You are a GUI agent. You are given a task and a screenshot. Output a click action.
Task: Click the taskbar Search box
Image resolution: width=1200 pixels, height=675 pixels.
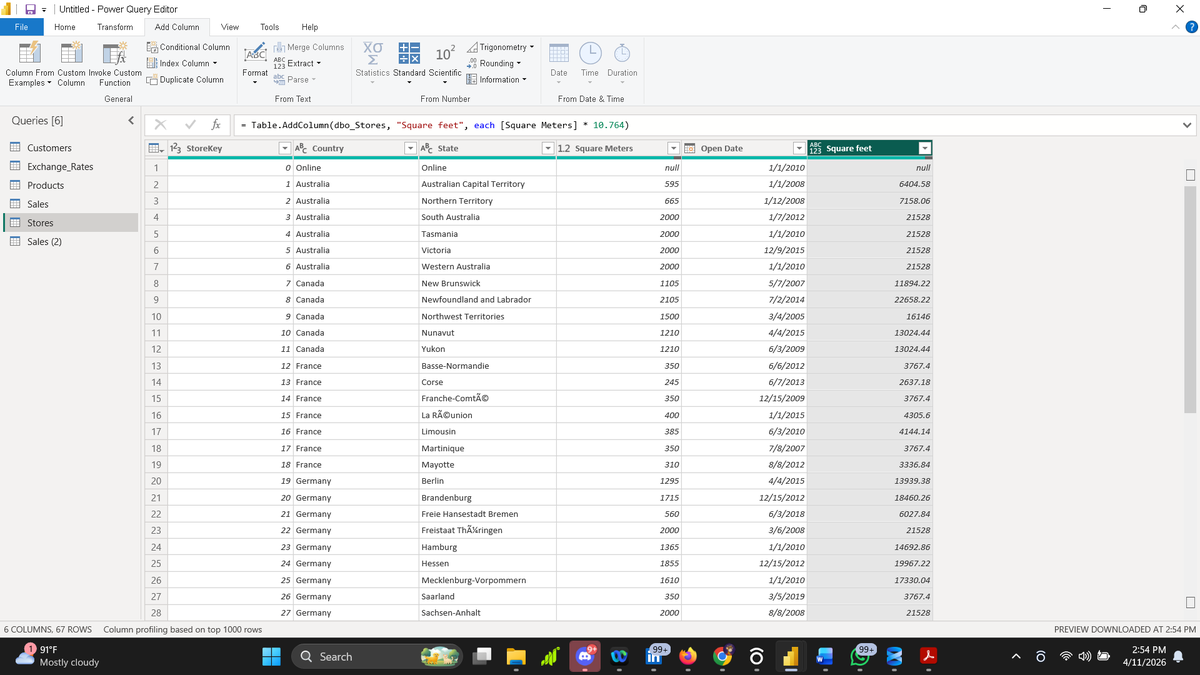379,656
